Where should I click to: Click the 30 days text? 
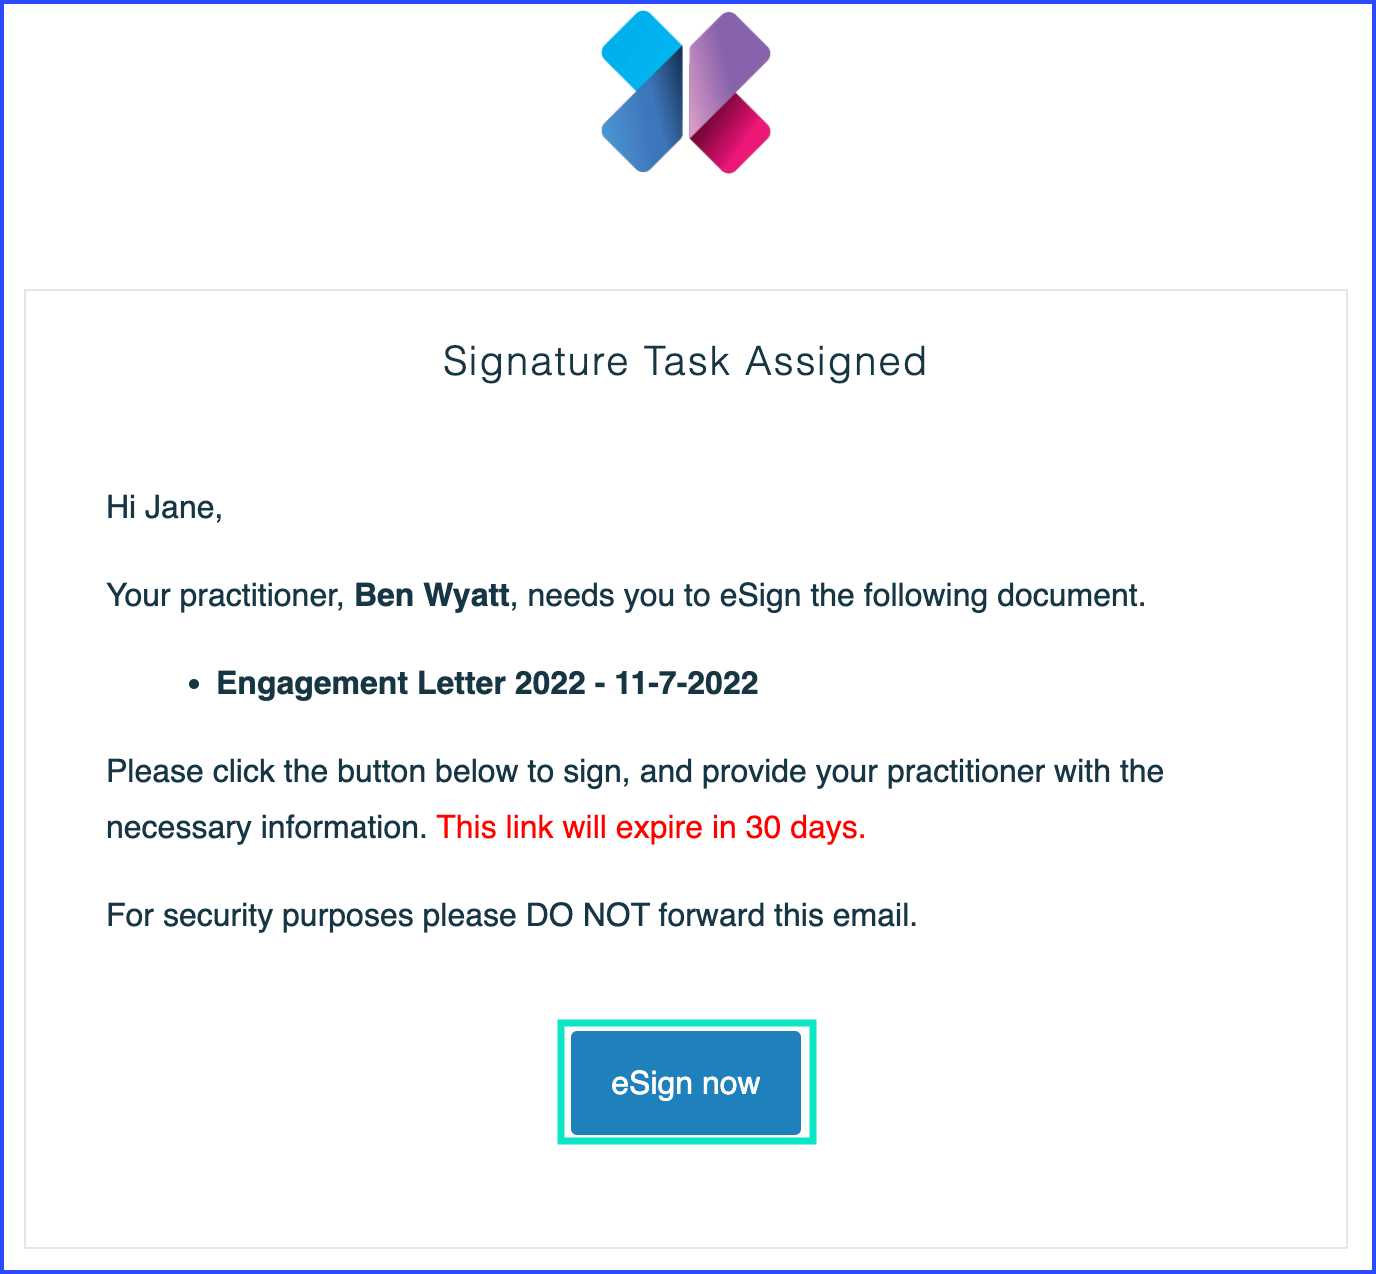[805, 828]
